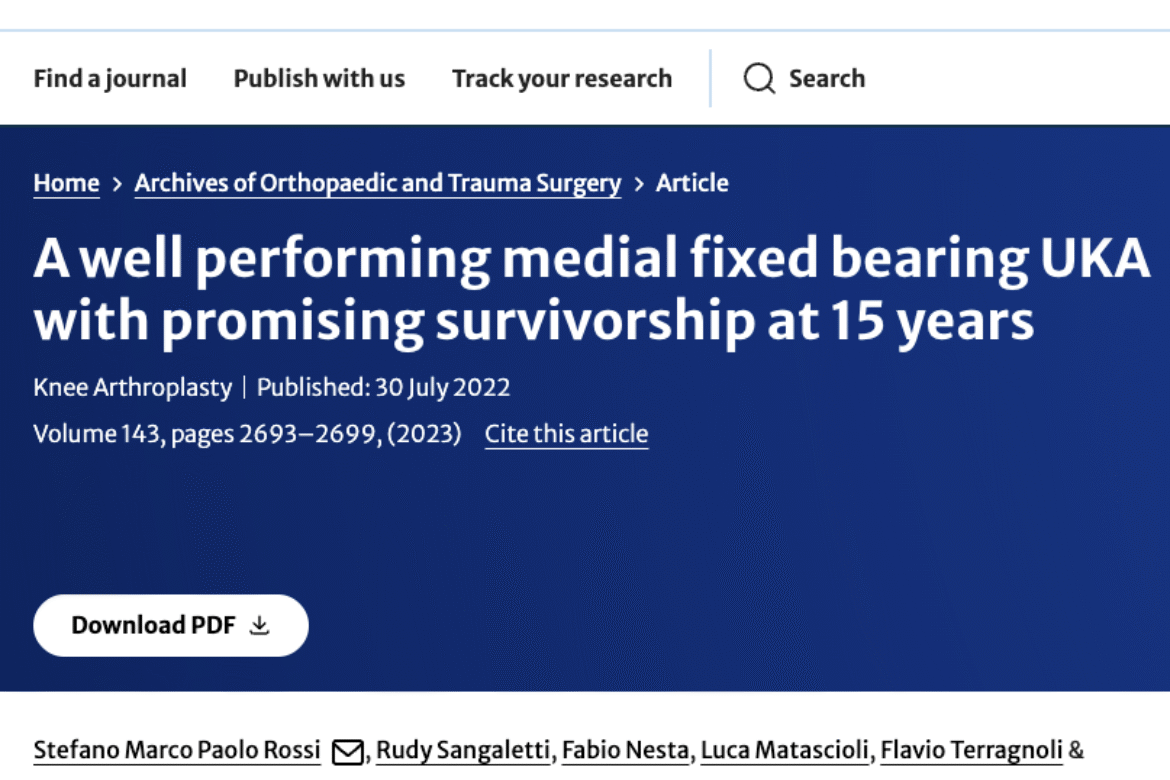Open author profile Rudy Sangaletti
The height and width of the screenshot is (780, 1170).
(x=462, y=751)
